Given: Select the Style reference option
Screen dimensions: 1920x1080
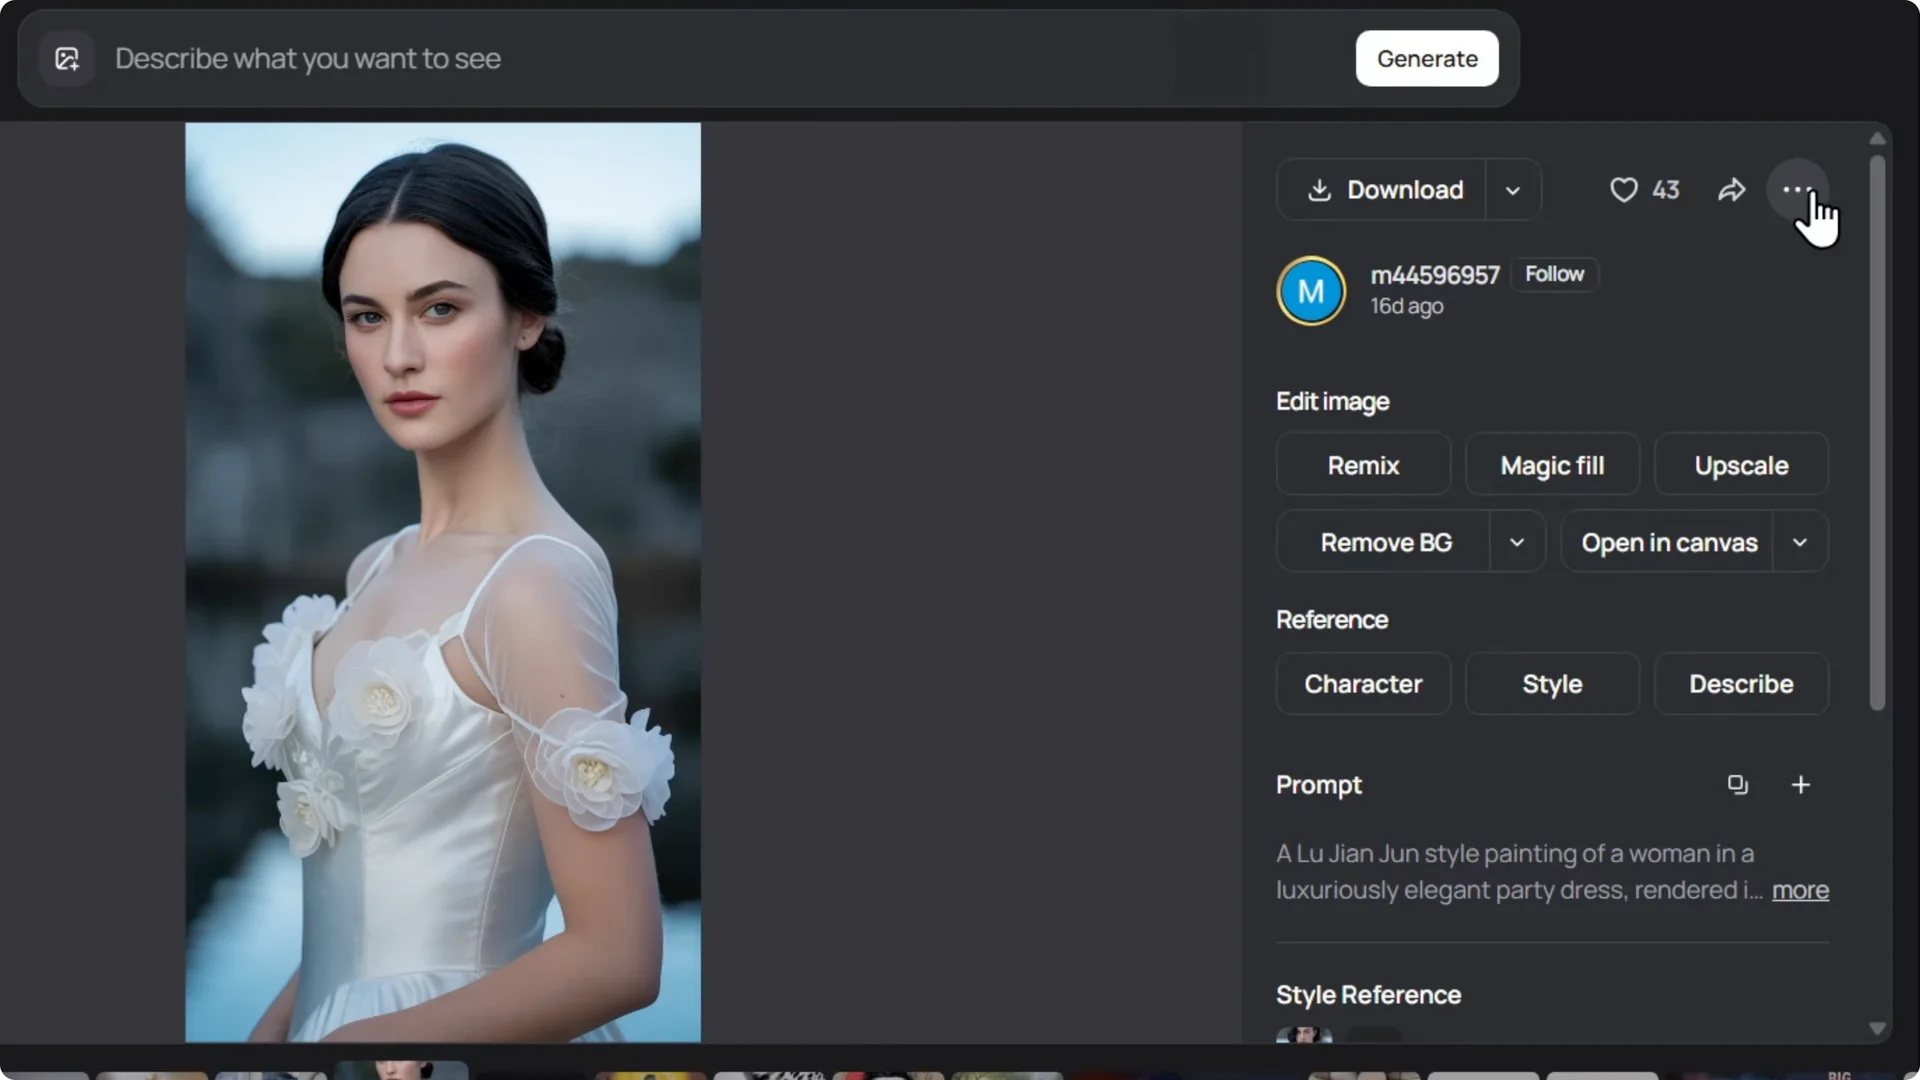Looking at the screenshot, I should point(1552,684).
